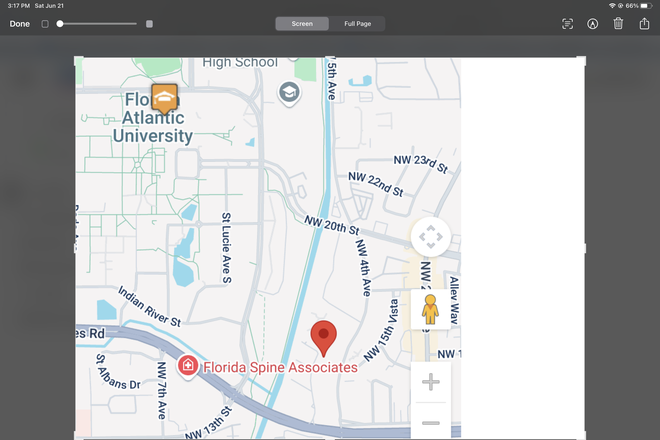Click the NW 23rd St label

(x=420, y=163)
